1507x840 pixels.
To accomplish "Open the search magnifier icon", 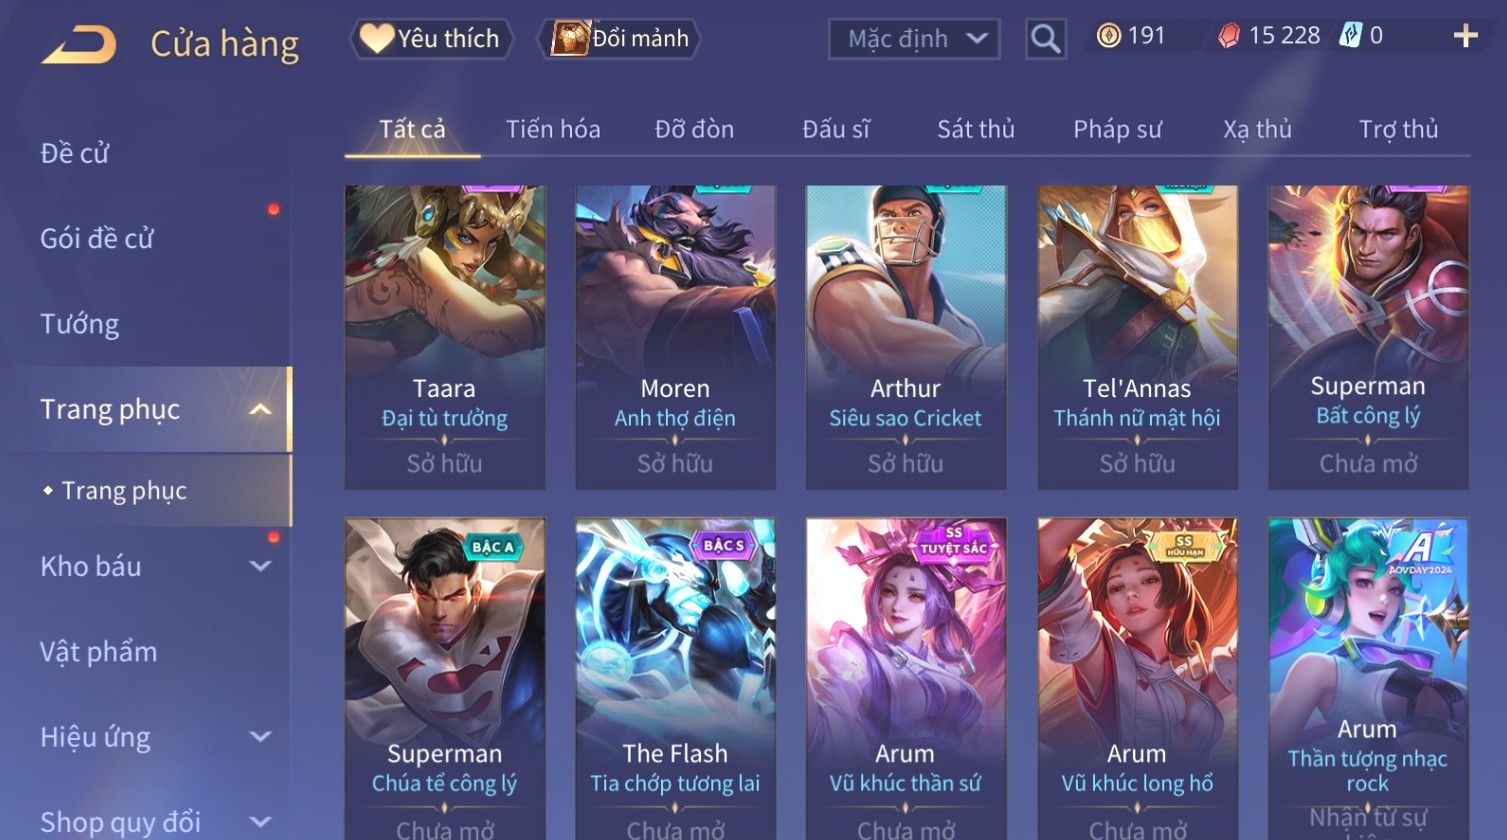I will 1045,39.
